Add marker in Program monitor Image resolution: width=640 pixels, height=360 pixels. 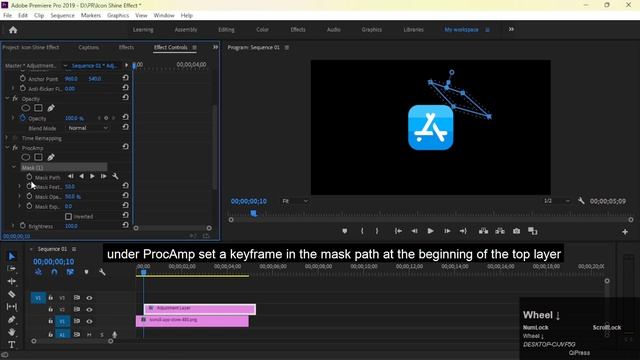344,231
